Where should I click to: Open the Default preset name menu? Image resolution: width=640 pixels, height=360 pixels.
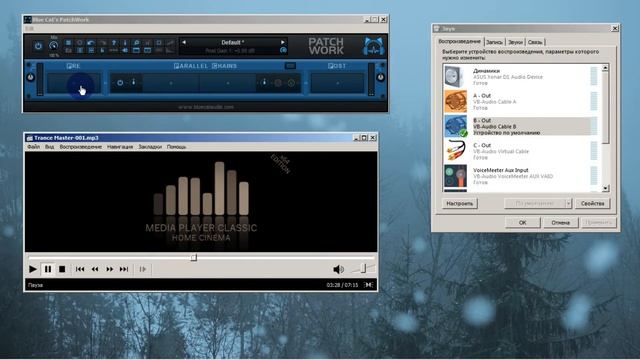[233, 42]
